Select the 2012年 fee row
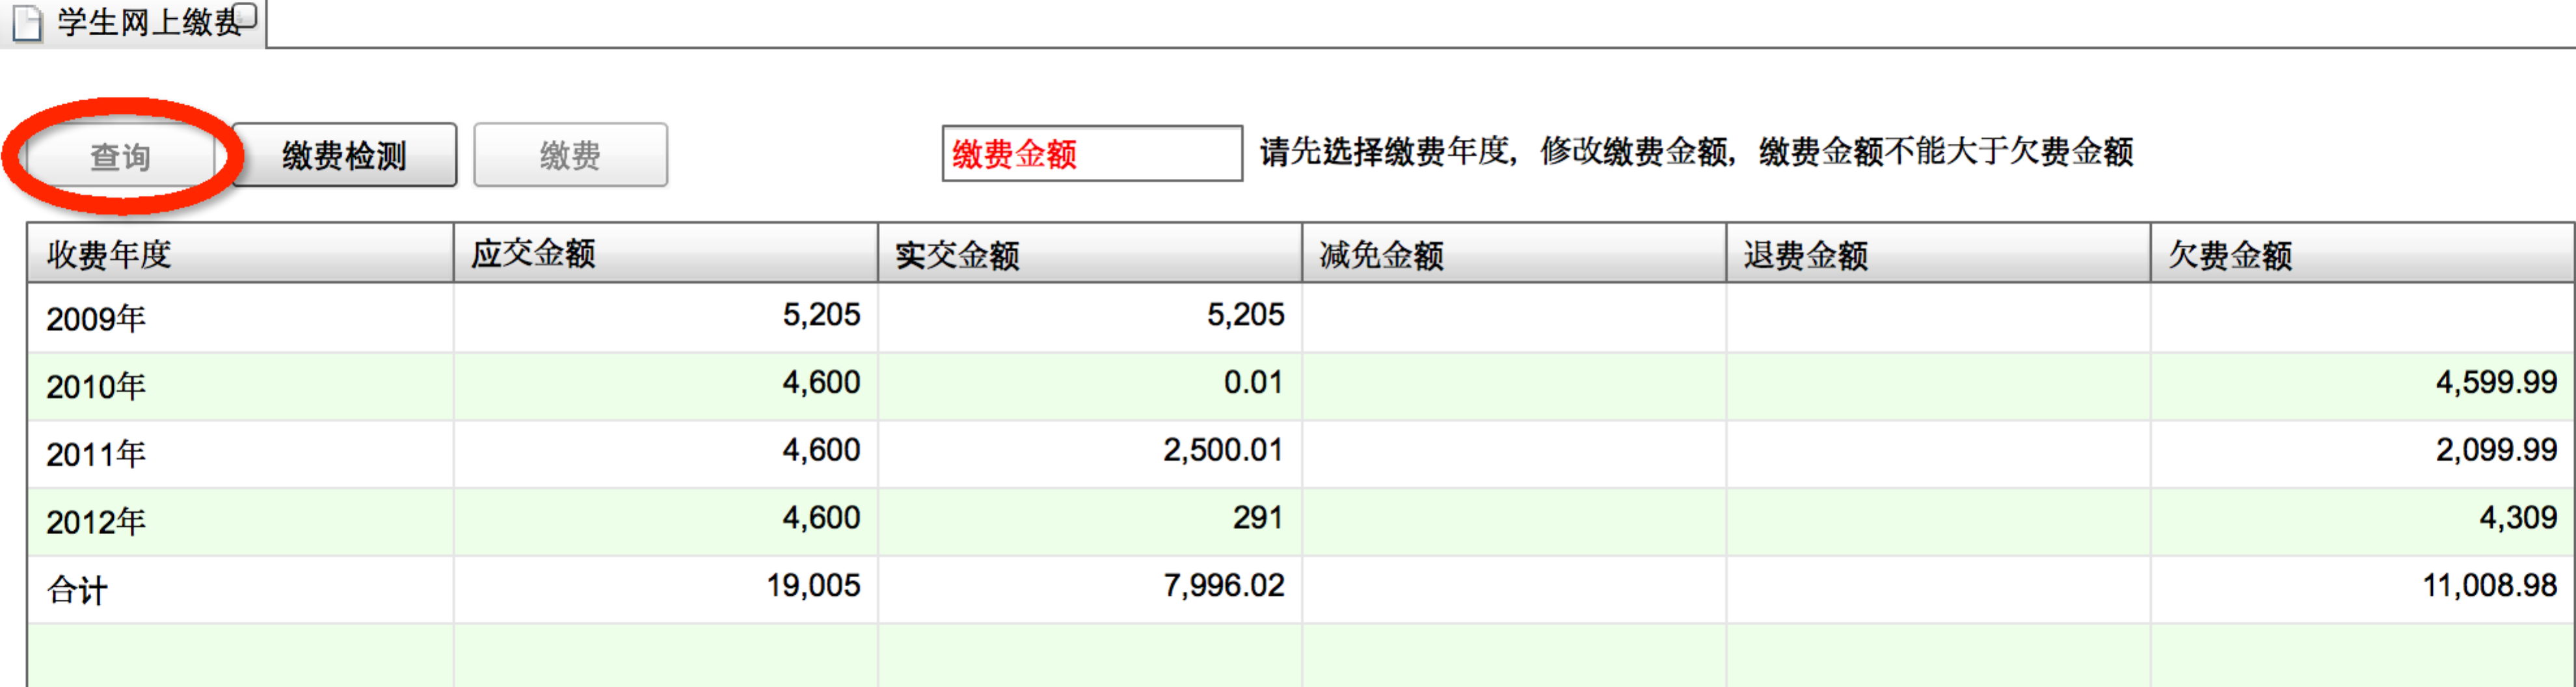 pos(96,521)
